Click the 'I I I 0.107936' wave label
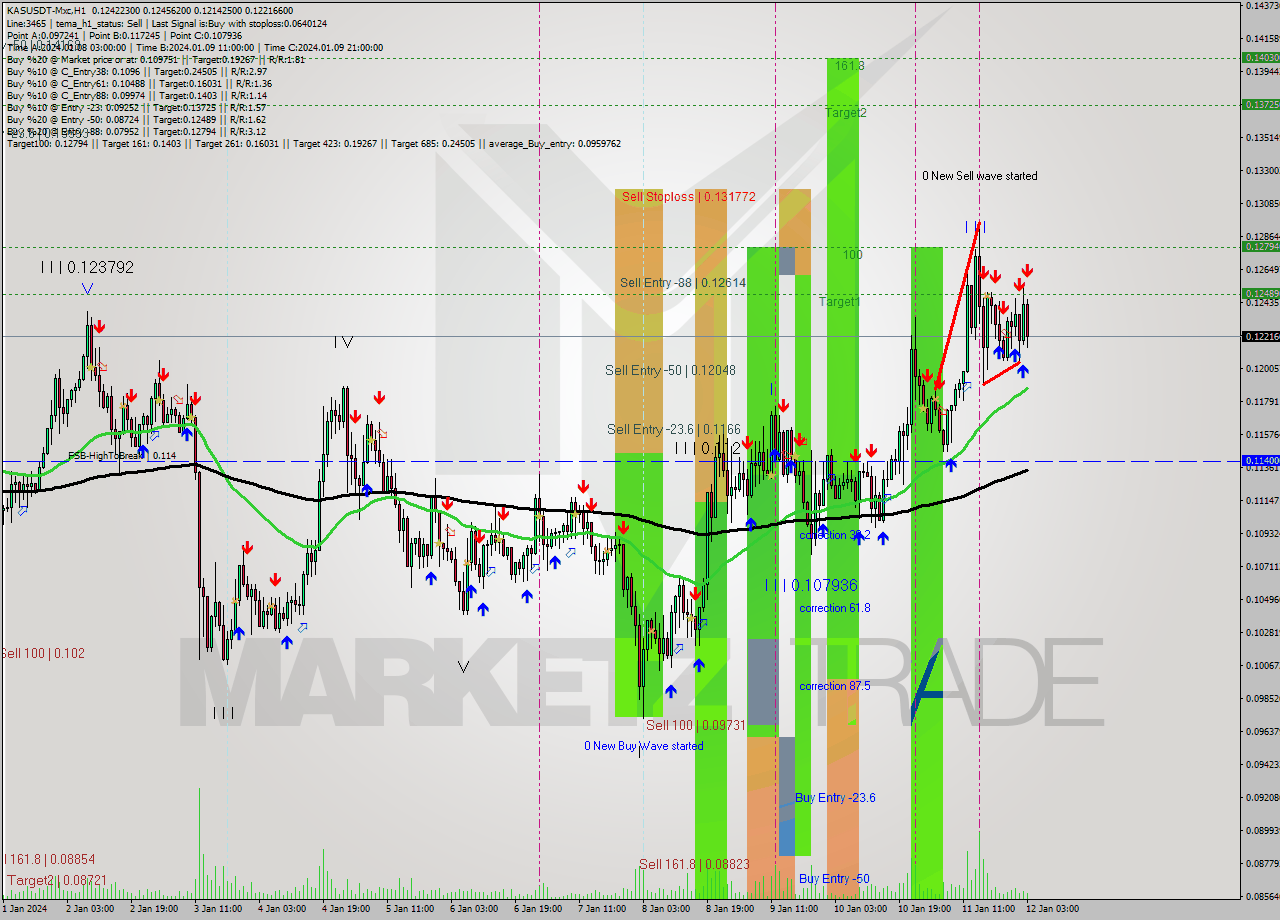1280x920 pixels. click(x=811, y=585)
